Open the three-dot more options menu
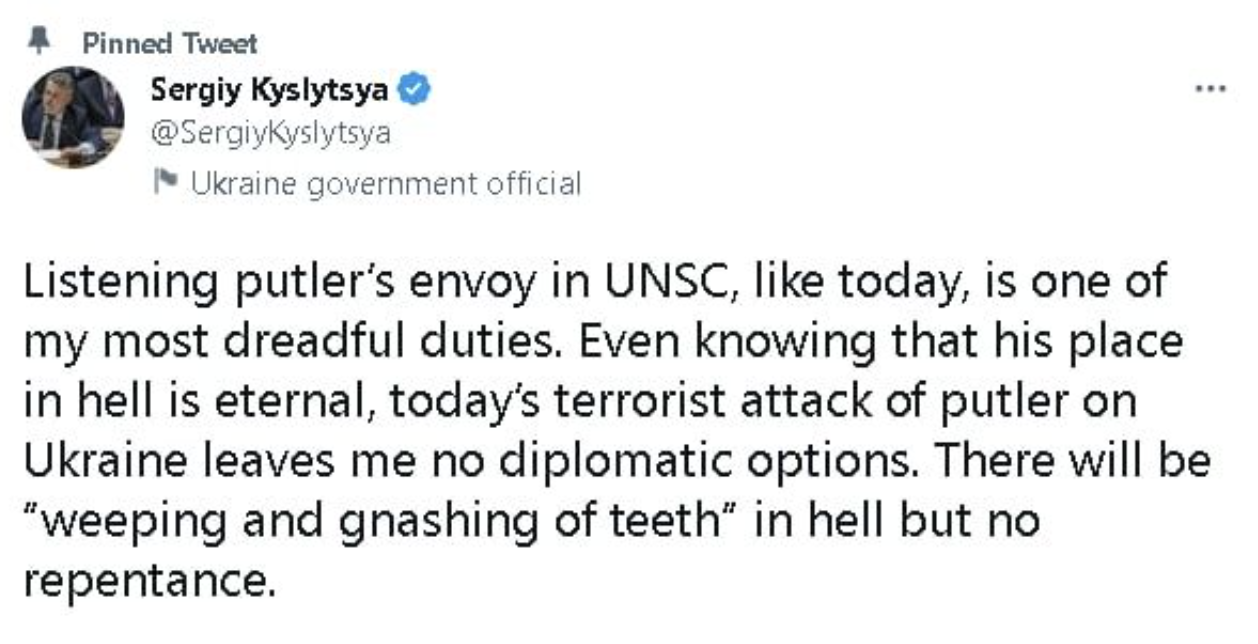This screenshot has height=644, width=1258. (1211, 90)
